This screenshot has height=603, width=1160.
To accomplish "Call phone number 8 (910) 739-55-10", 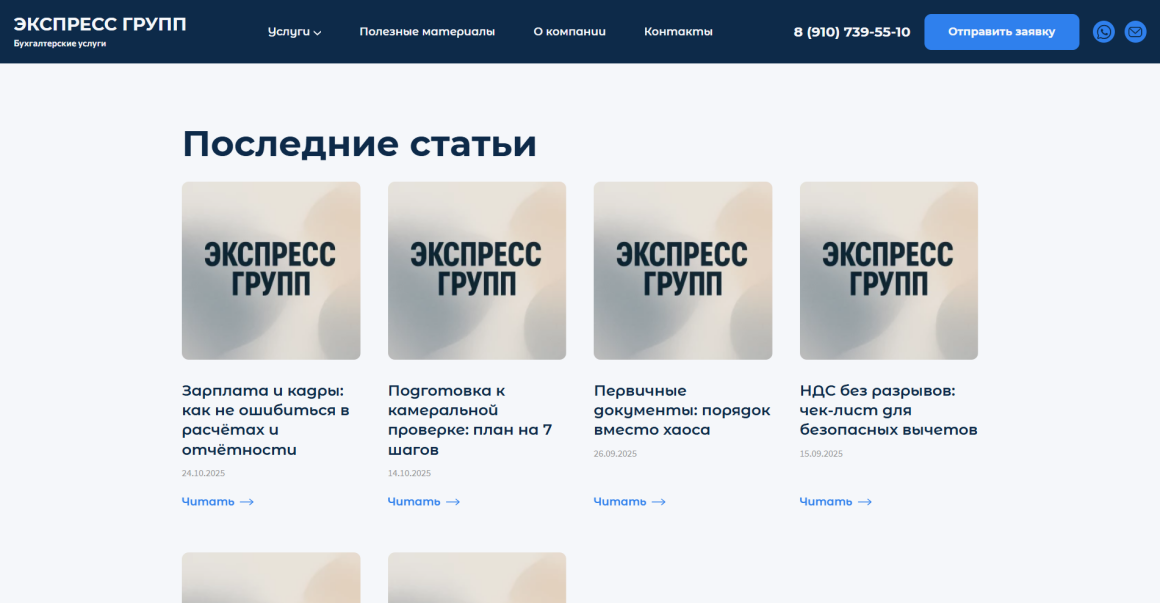I will click(x=851, y=32).
